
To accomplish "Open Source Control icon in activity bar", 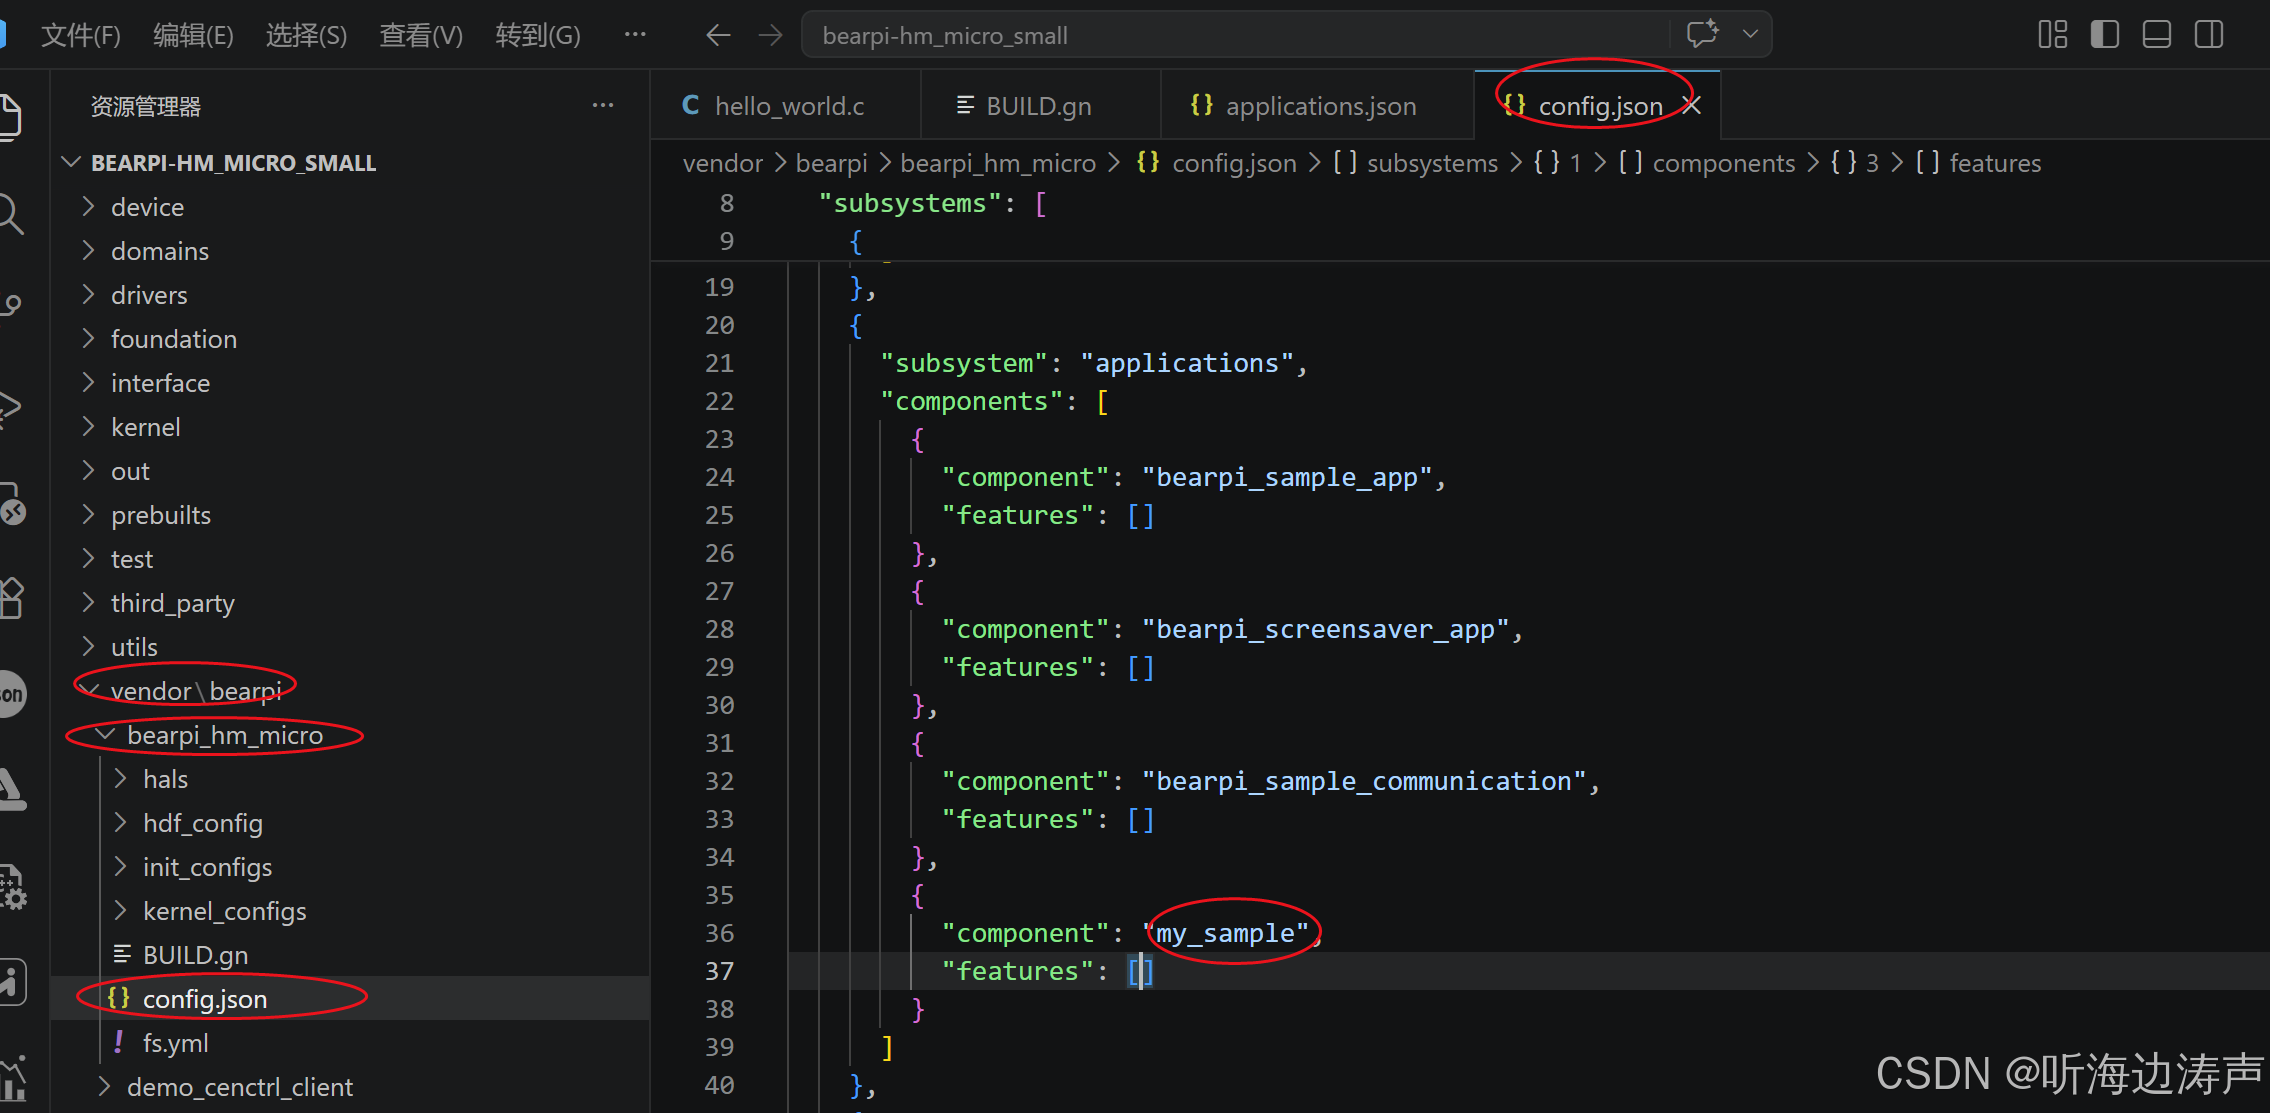I will pos(10,306).
